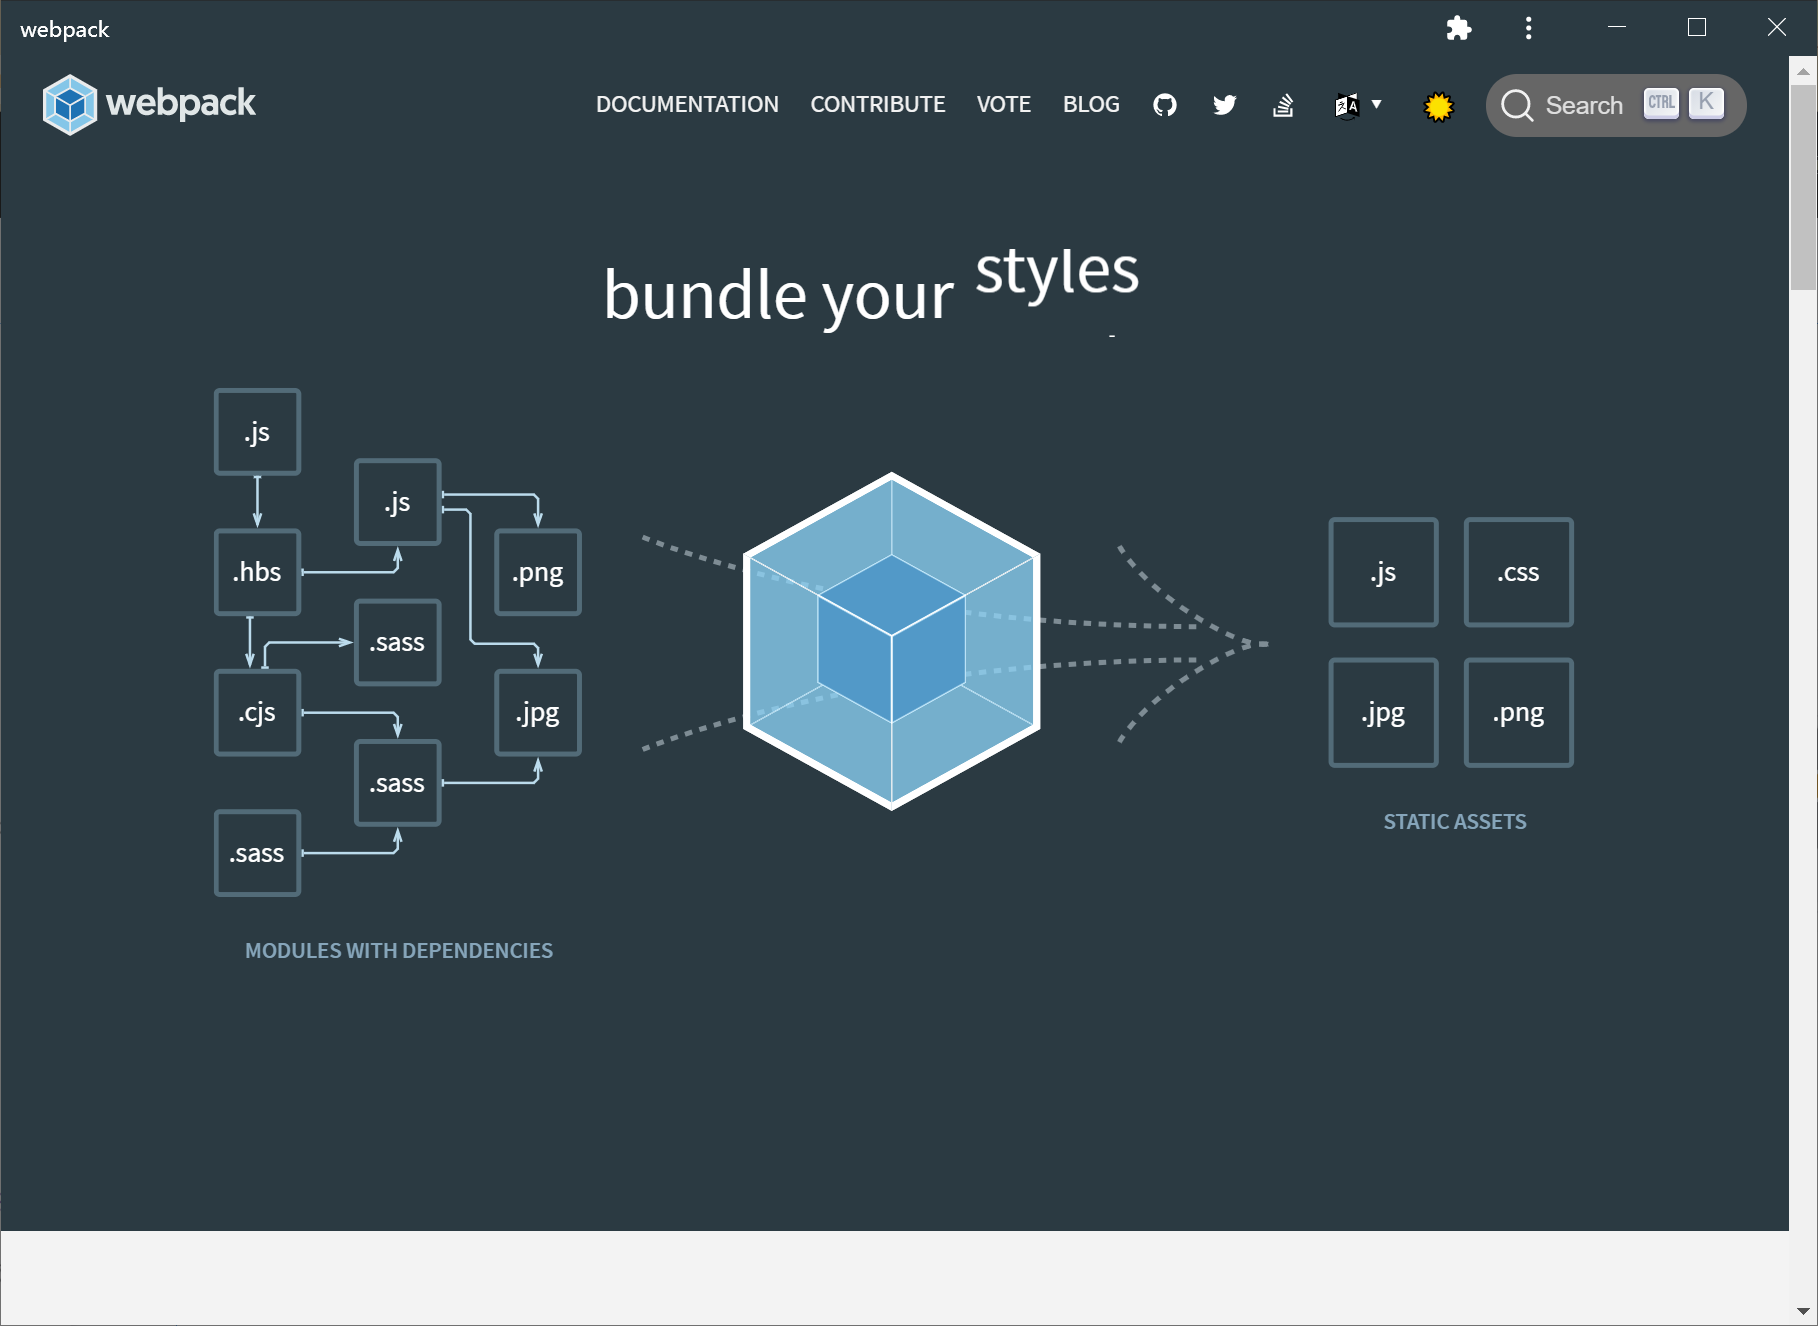The image size is (1818, 1326).
Task: Open the CONTRIBUTE menu item
Action: point(877,105)
